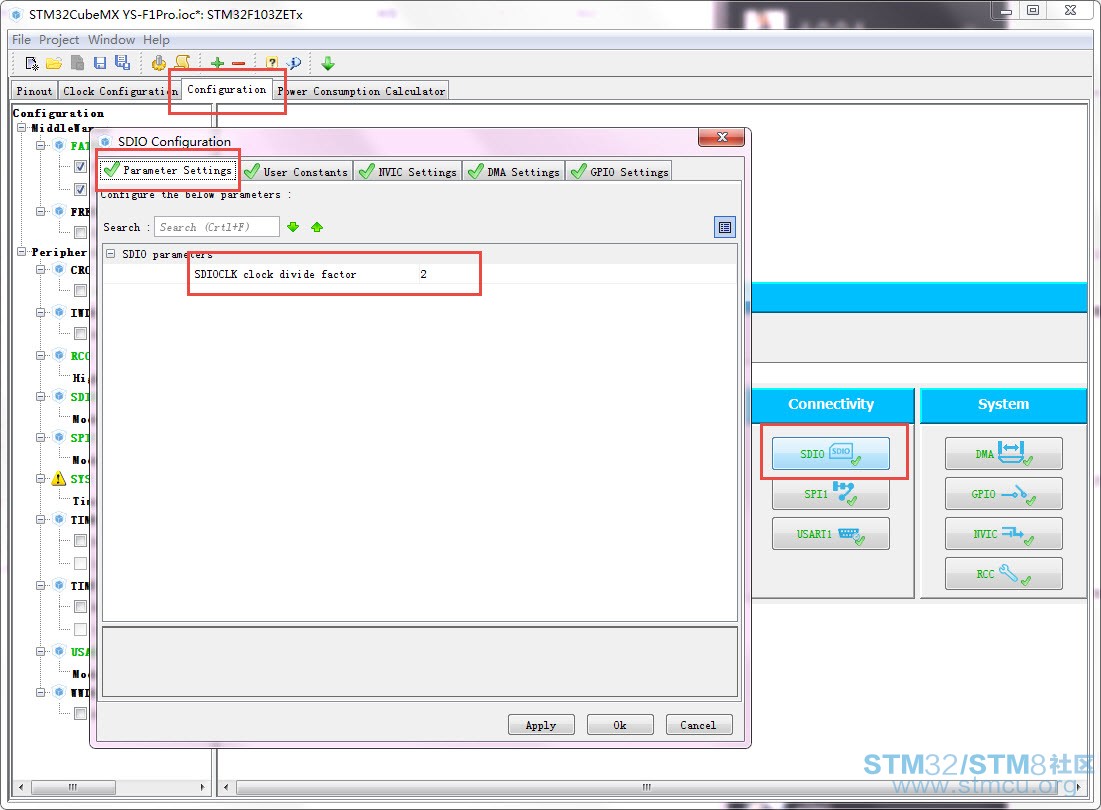Collapse the SDIO parameters group

click(111, 253)
